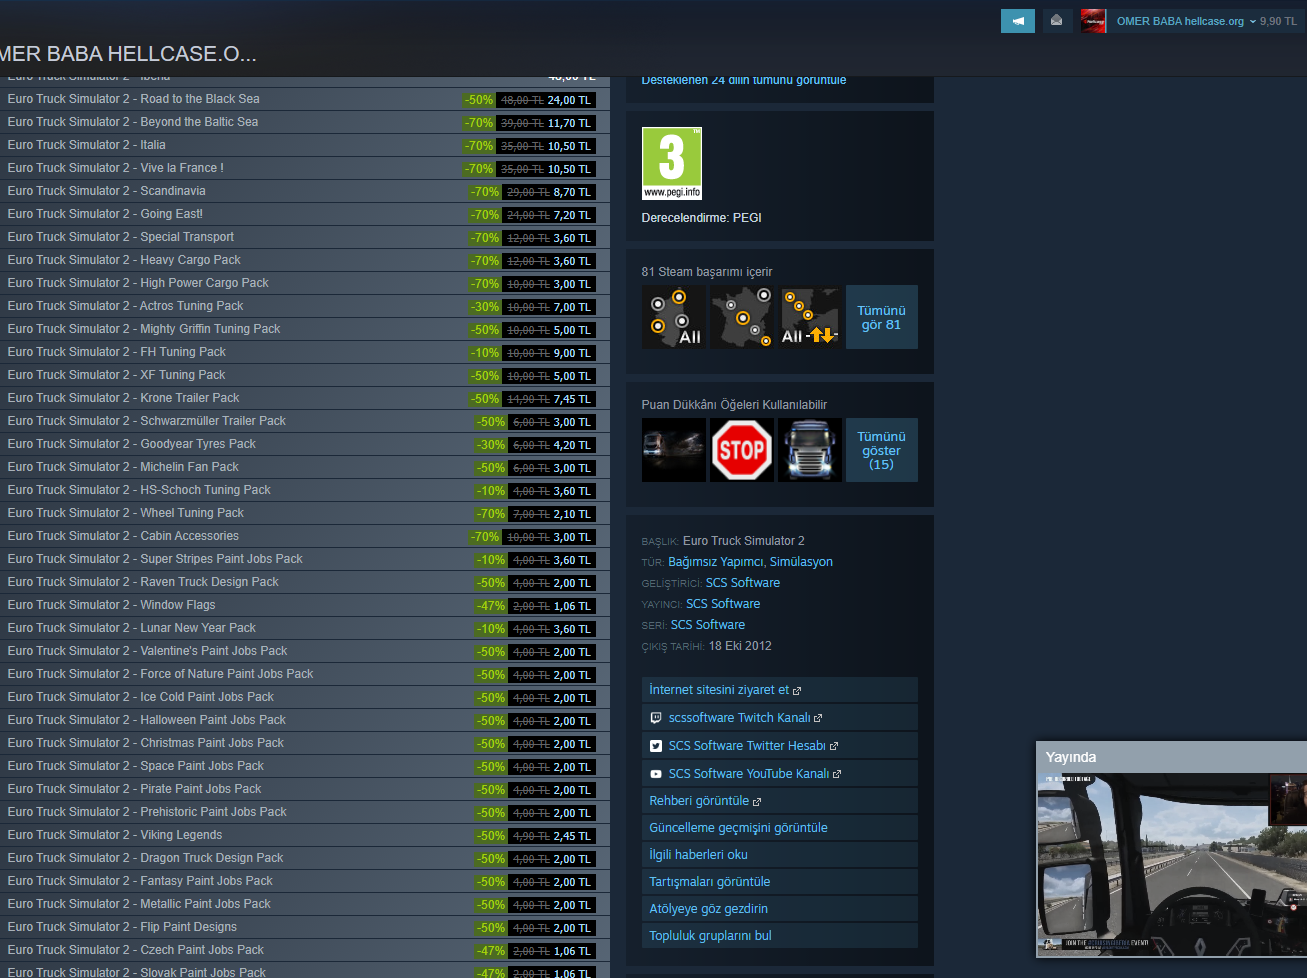
Task: Click the 'Yayında' live broadcast video thumbnail
Action: click(x=1172, y=865)
